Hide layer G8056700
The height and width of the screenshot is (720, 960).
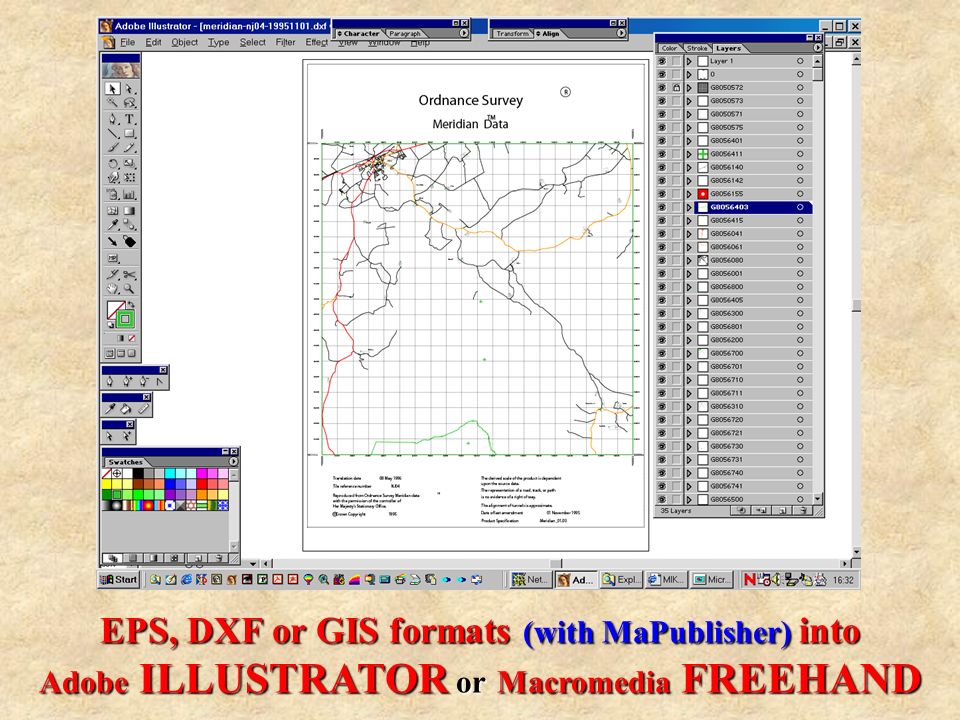(662, 353)
